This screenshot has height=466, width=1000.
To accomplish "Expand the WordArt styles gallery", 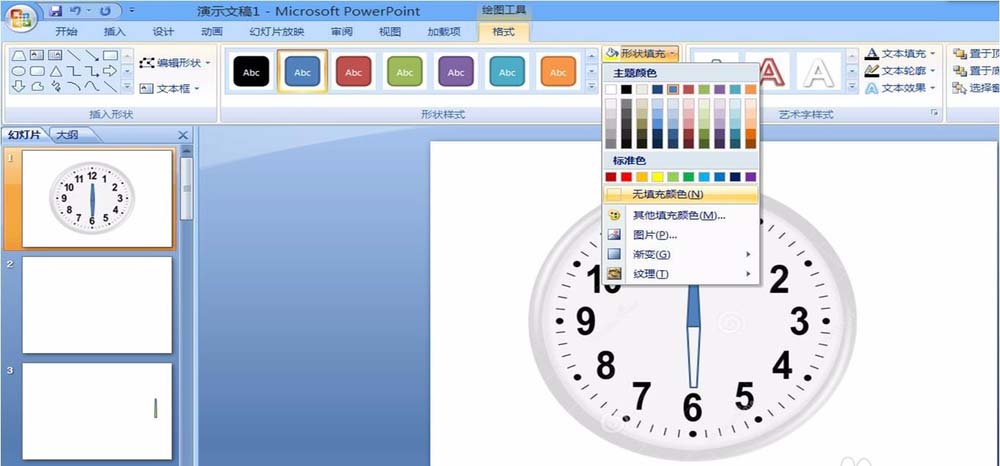I will tap(851, 85).
